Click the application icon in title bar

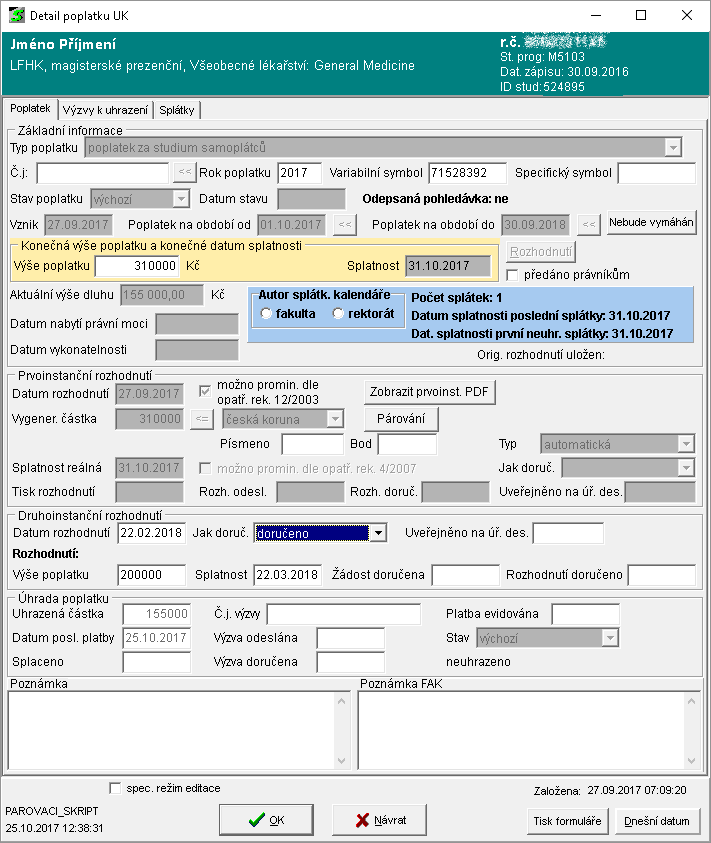coord(16,16)
